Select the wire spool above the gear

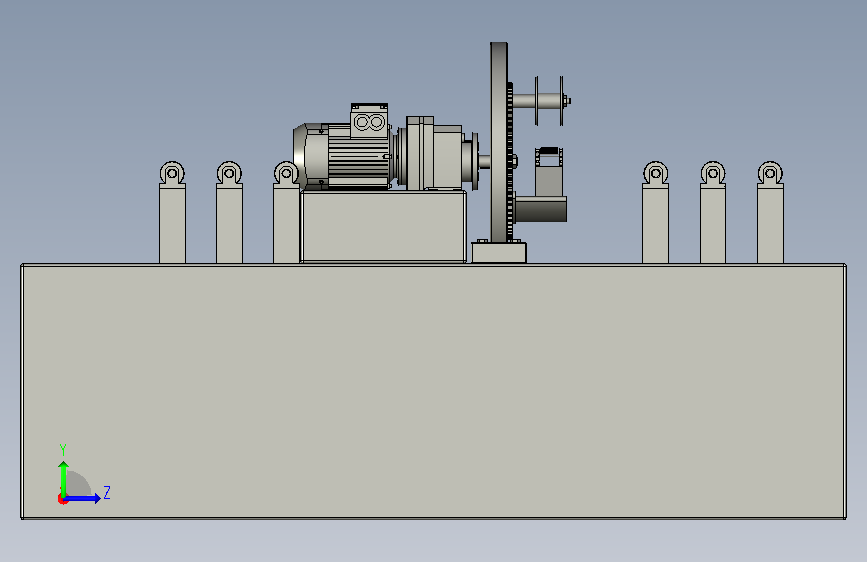coord(549,101)
